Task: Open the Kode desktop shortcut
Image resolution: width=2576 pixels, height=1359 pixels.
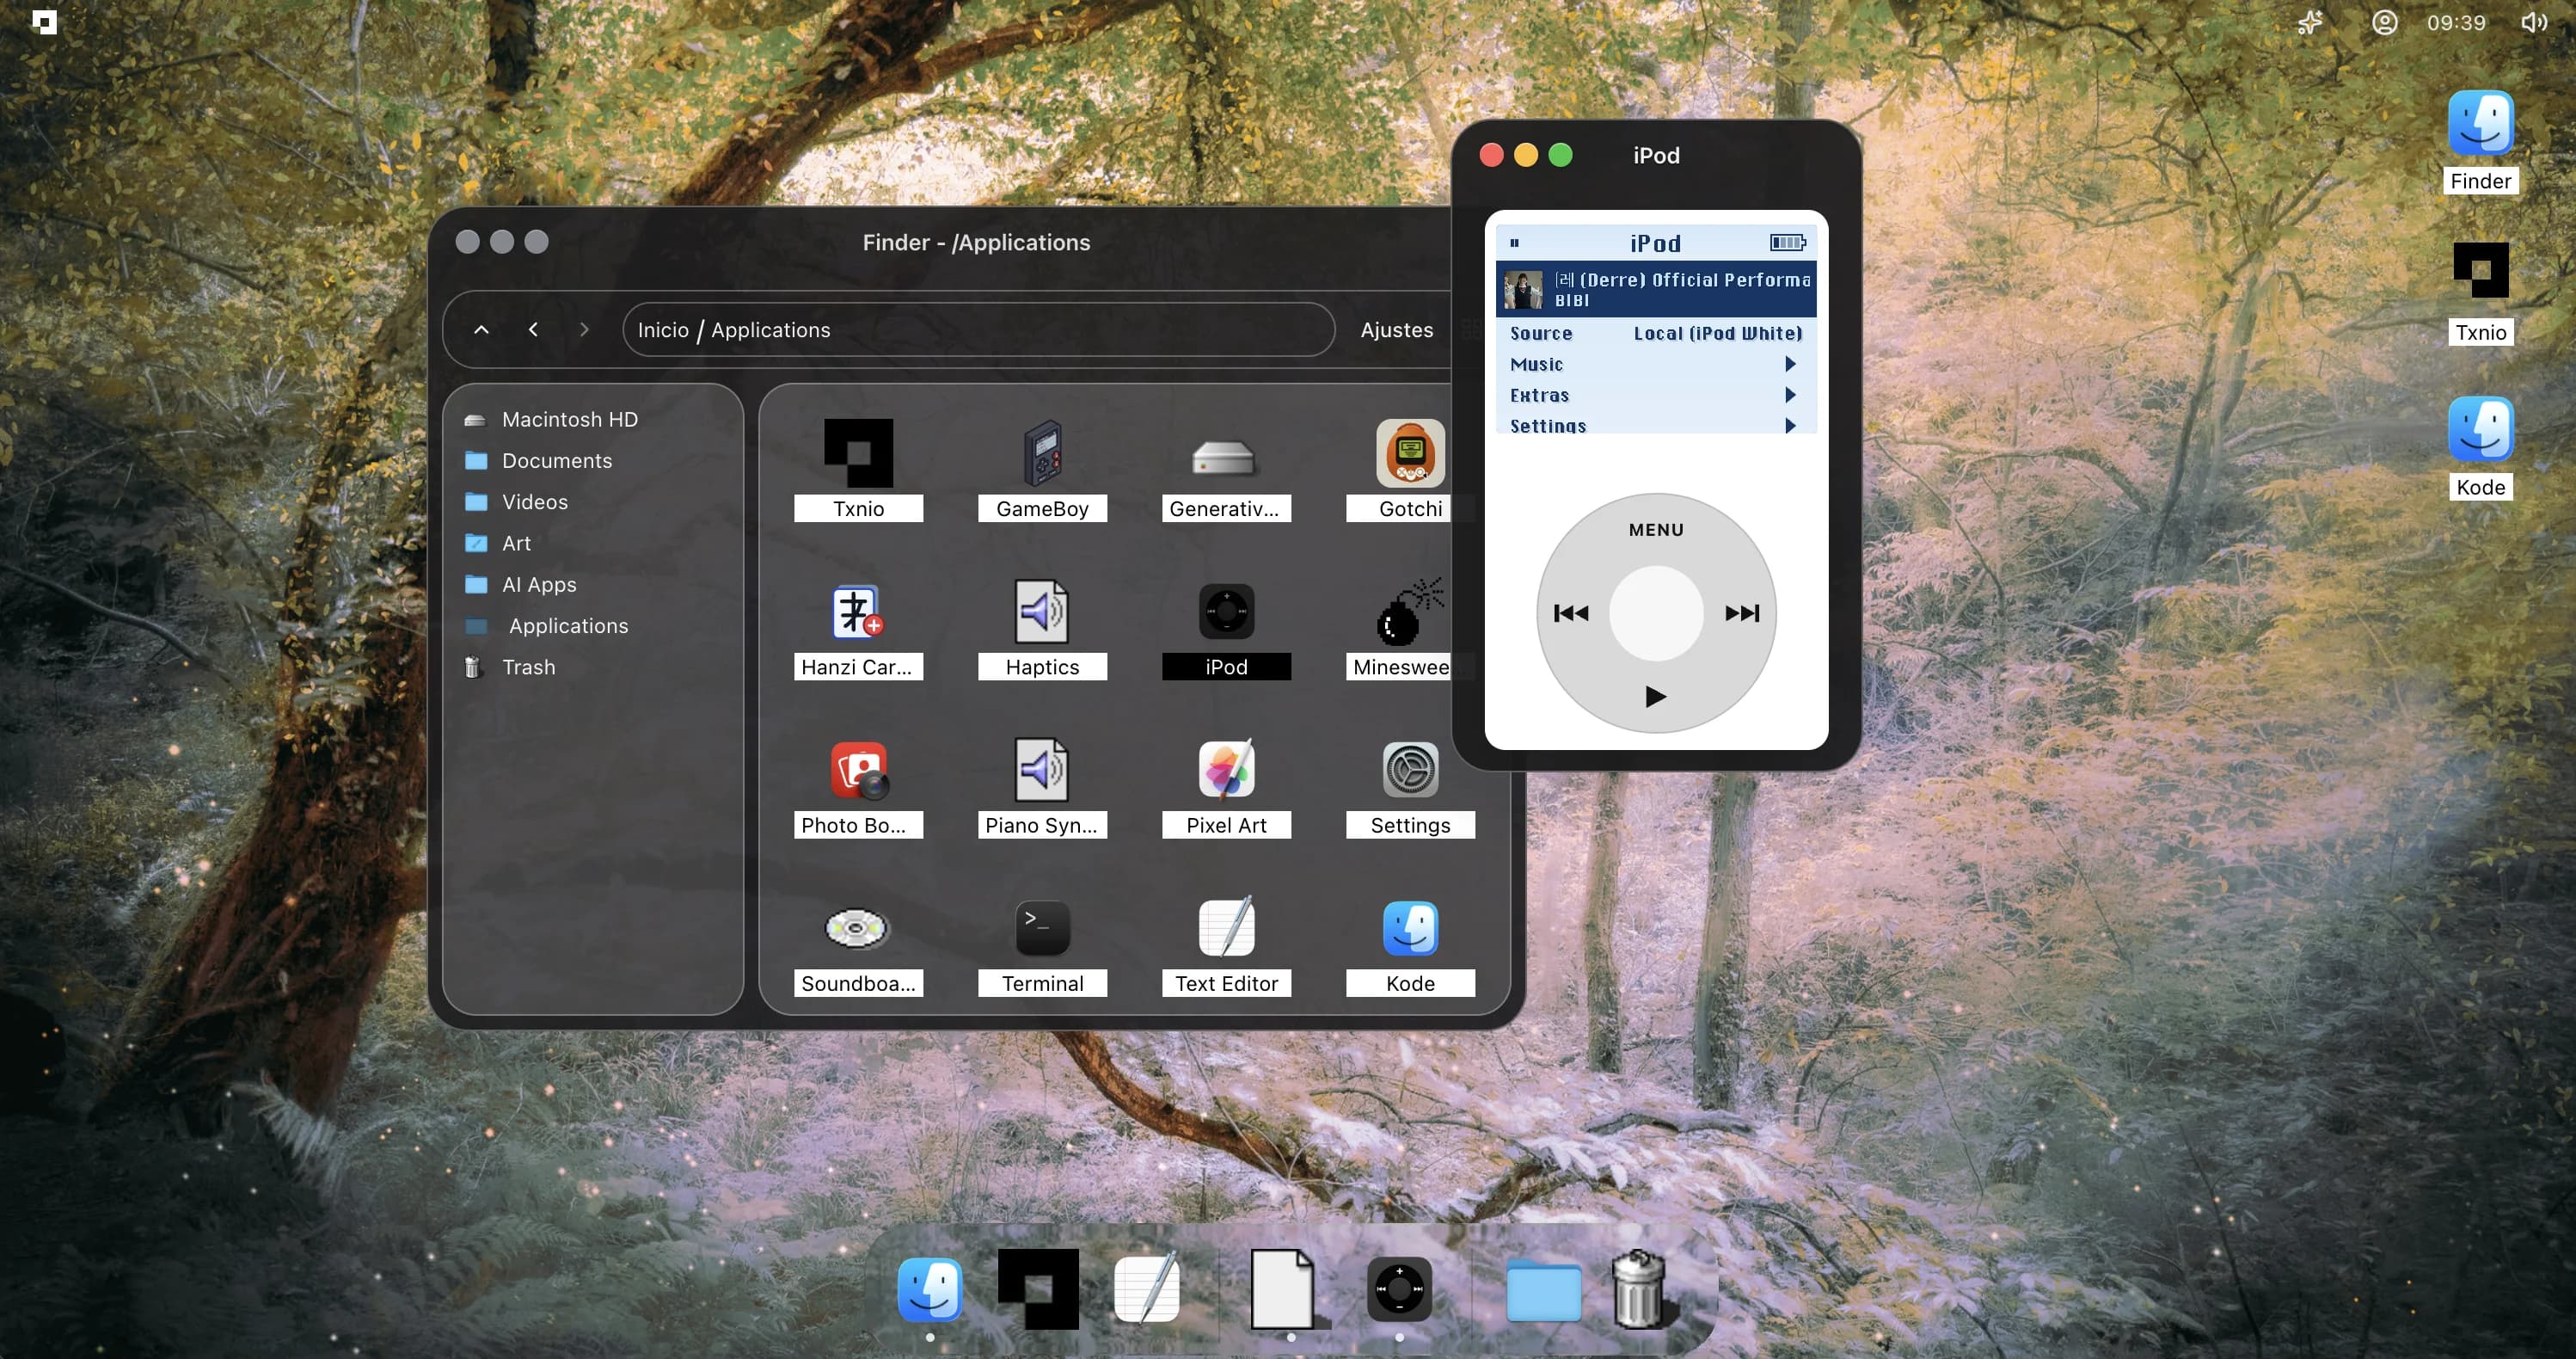Action: [x=2480, y=448]
